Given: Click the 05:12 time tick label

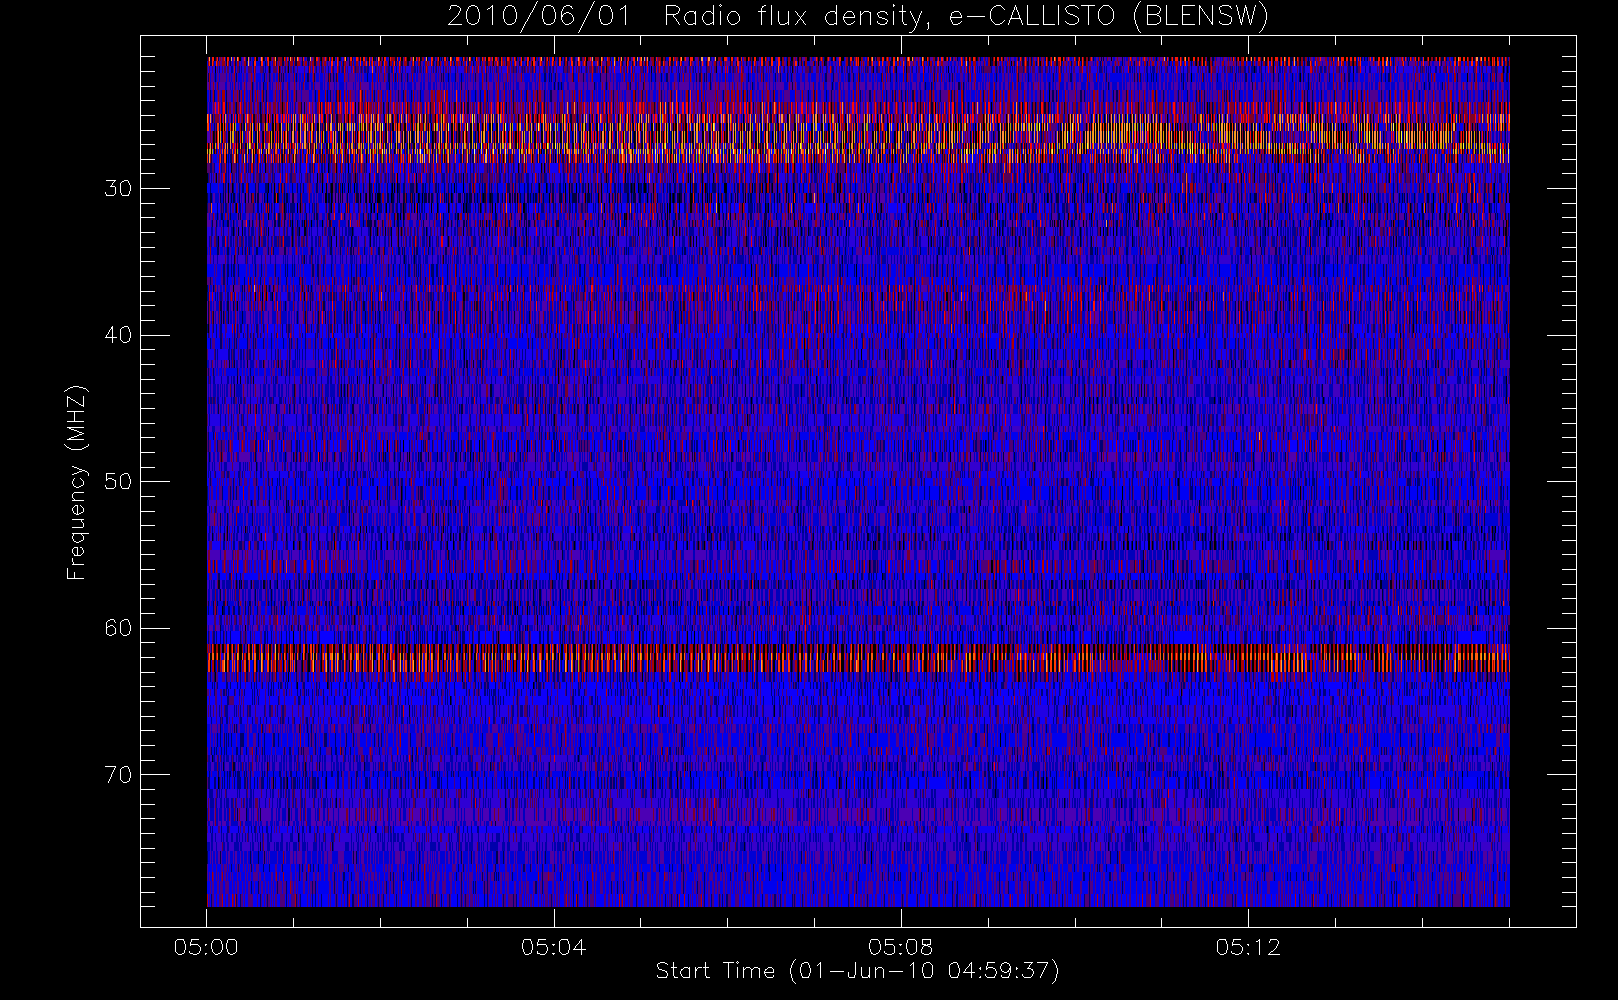Looking at the screenshot, I should 1248,947.
